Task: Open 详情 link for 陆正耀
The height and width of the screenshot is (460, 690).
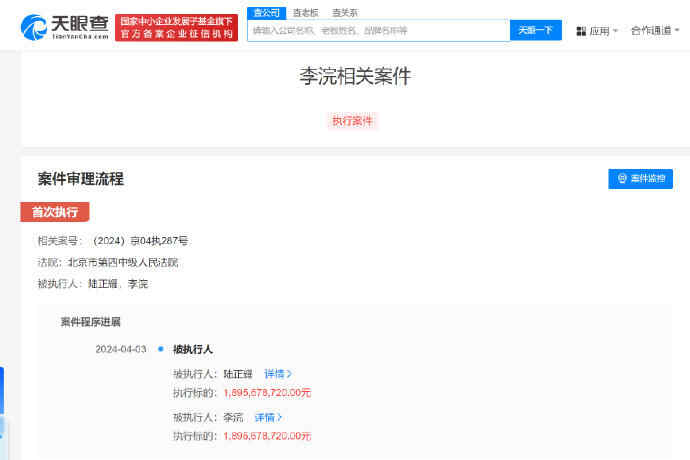Action: (278, 373)
